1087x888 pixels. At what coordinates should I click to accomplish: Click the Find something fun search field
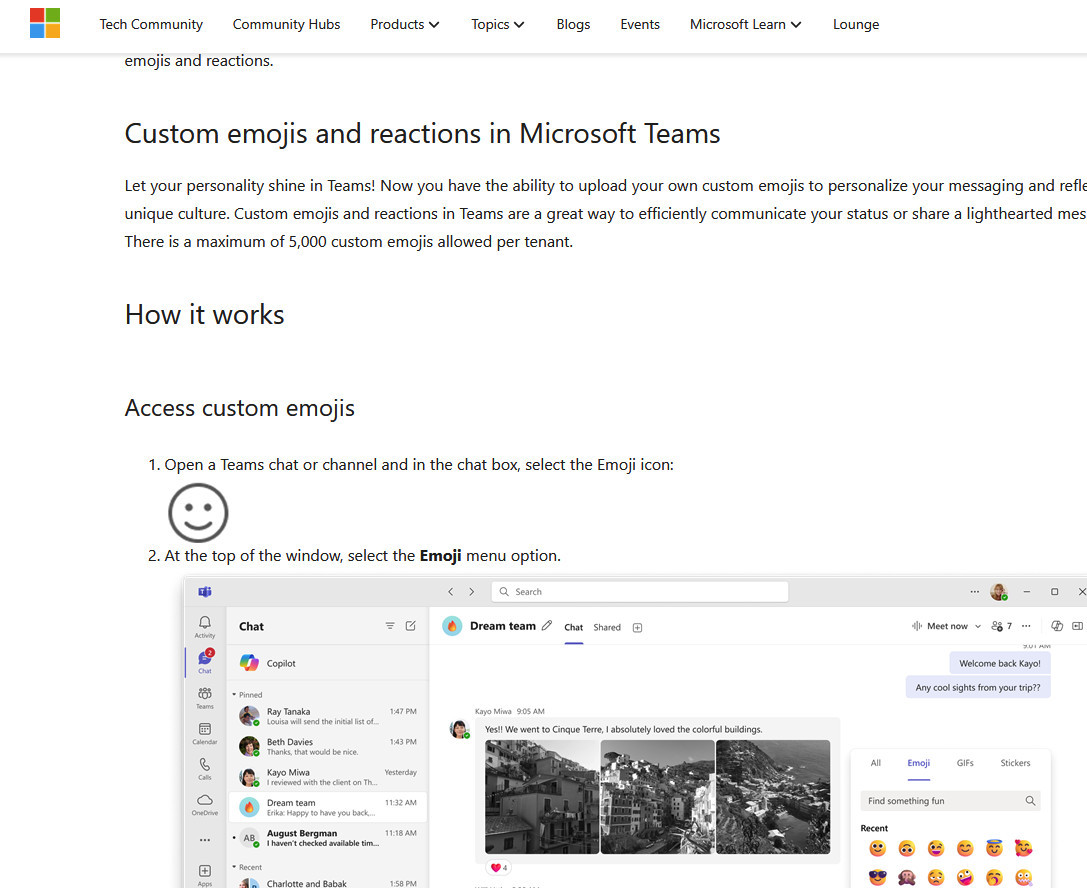pos(940,801)
